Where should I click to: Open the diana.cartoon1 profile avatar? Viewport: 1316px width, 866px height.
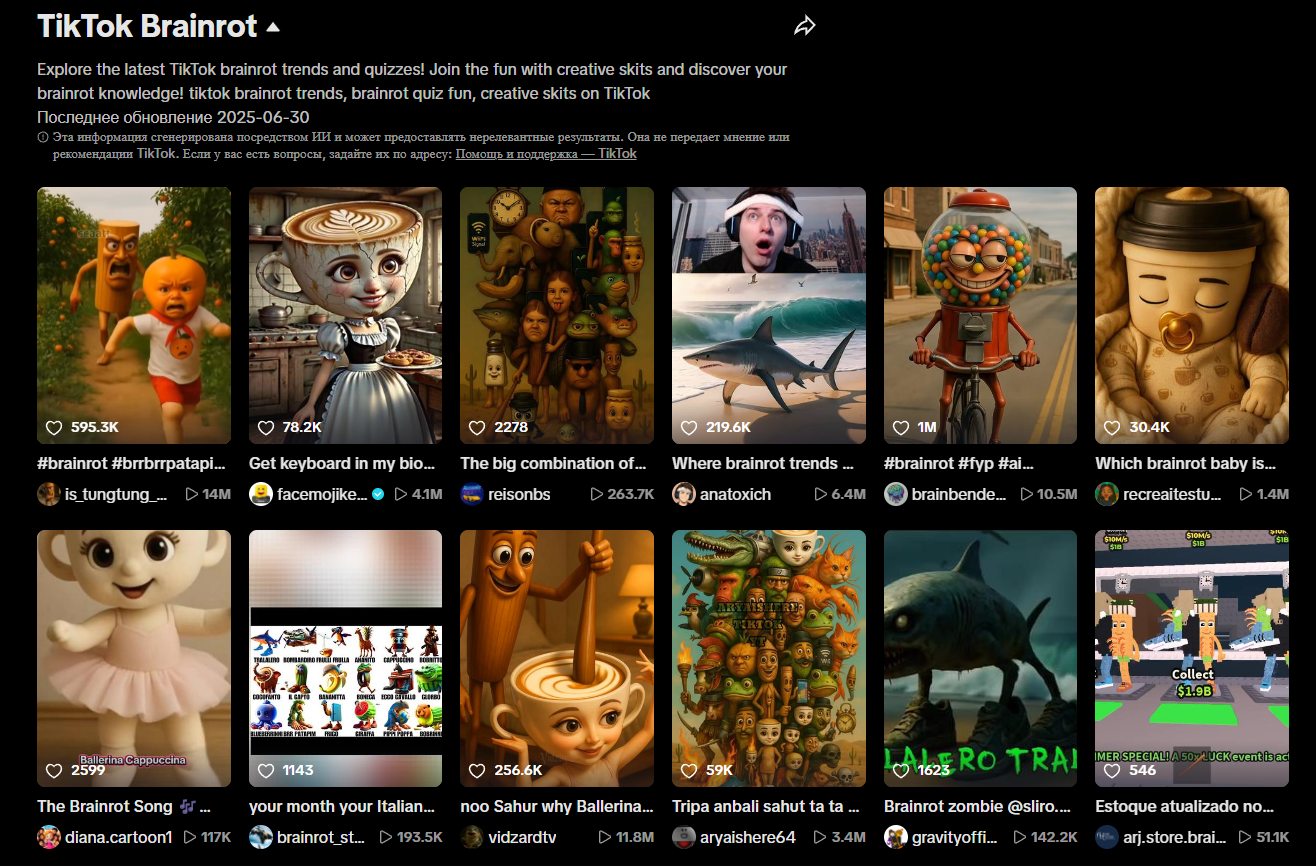(x=49, y=837)
